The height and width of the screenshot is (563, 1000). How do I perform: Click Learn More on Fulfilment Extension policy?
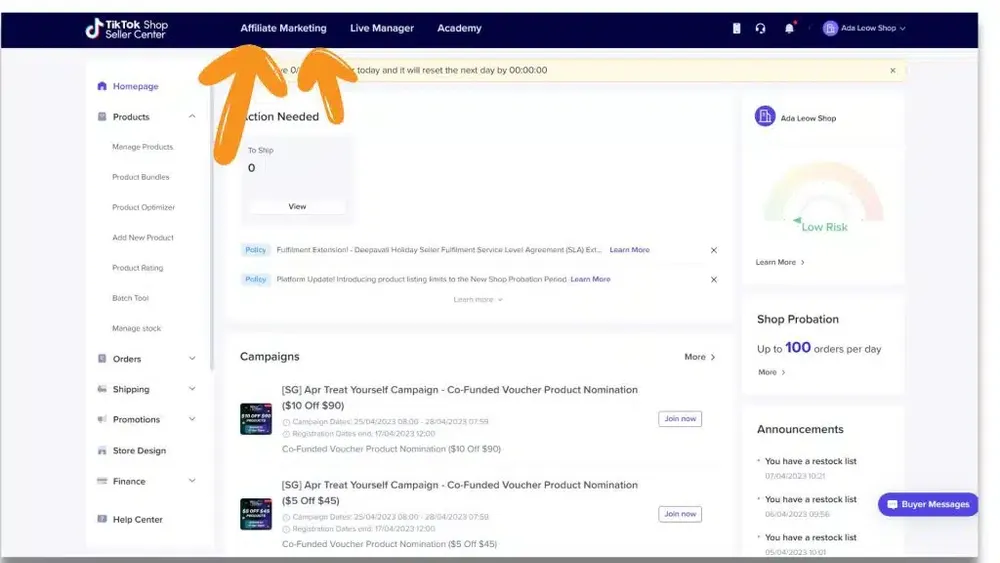[629, 250]
